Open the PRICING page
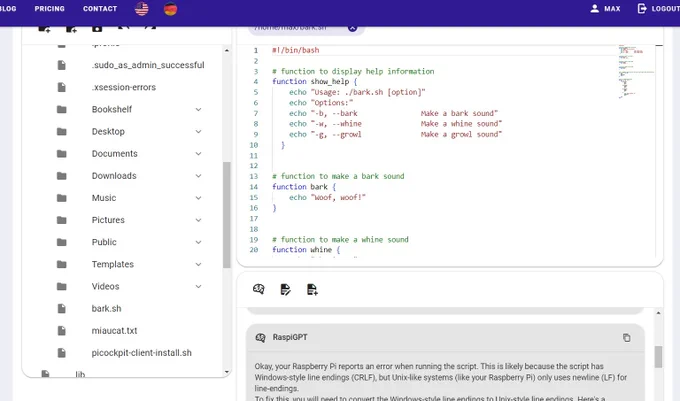680x401 pixels. coord(49,9)
